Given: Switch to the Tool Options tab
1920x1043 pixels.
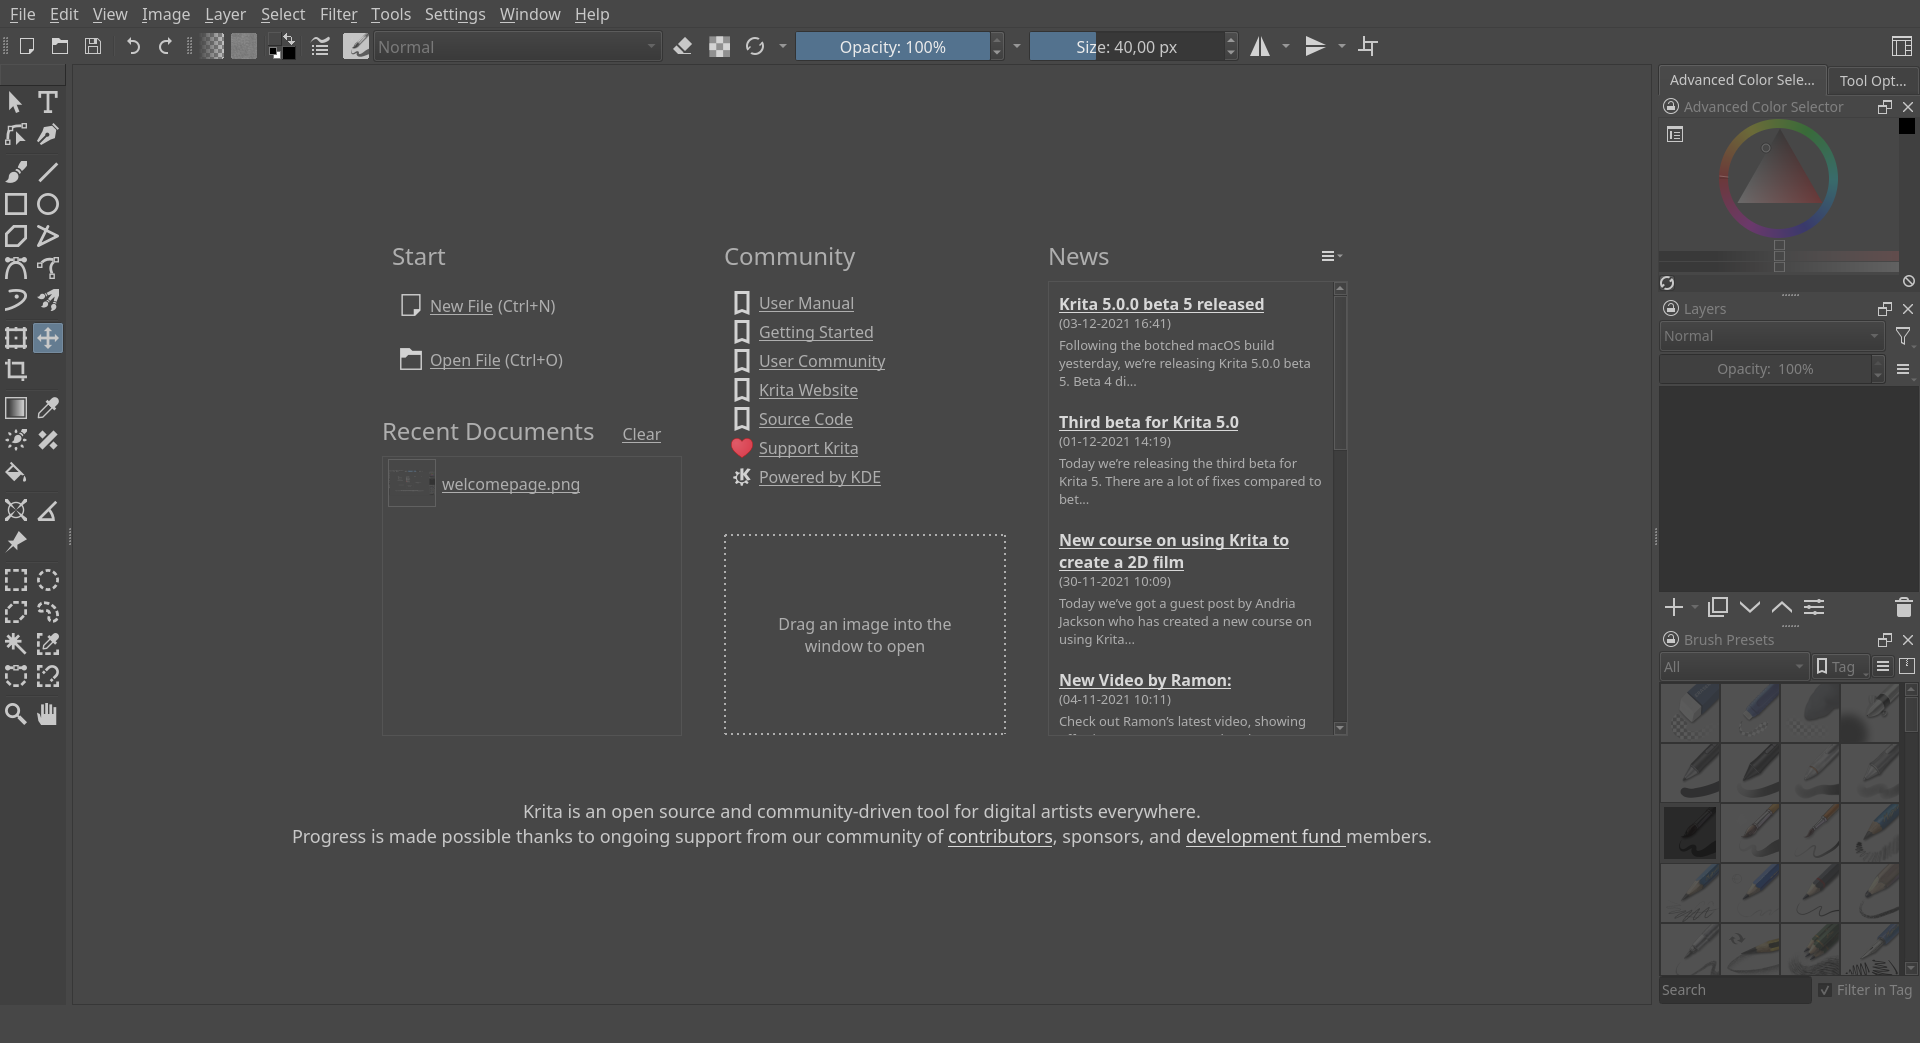Looking at the screenshot, I should [1872, 80].
